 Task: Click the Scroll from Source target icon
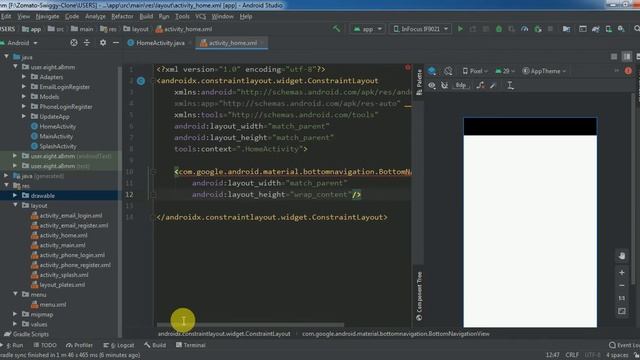pos(74,42)
